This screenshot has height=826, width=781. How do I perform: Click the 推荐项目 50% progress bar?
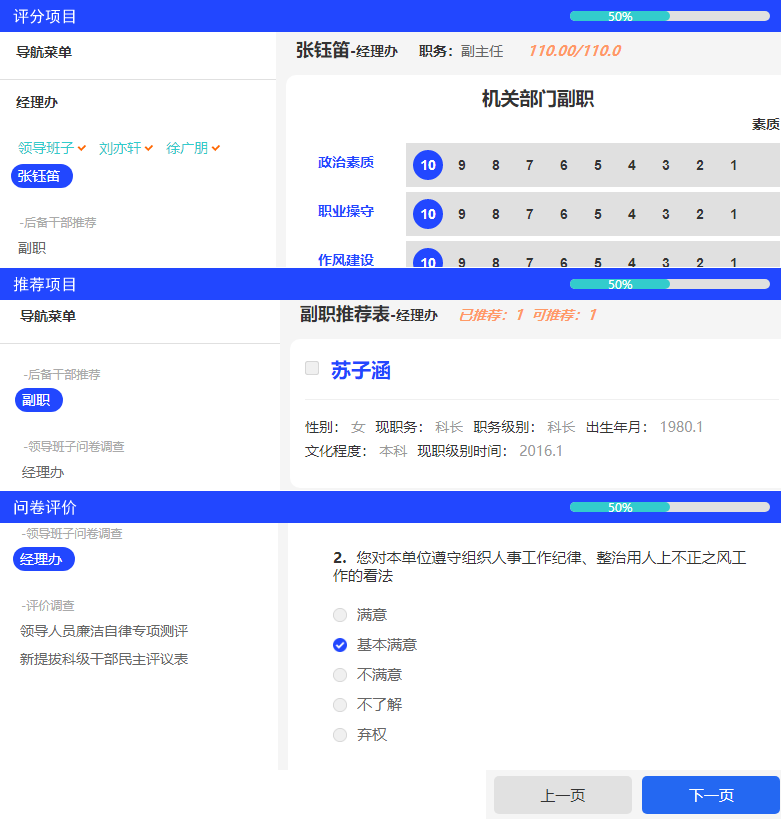669,284
